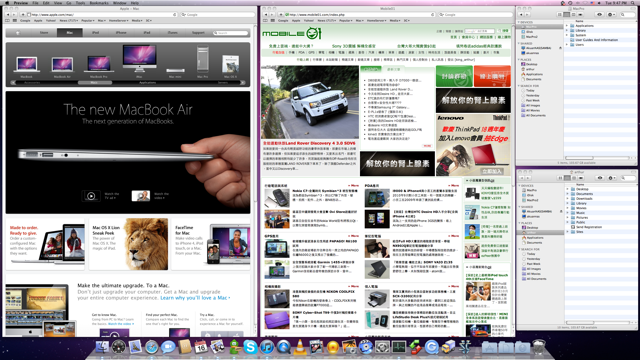640x360 pixels.
Task: Switch MacPro Finder window to icon view
Action: [560, 14]
